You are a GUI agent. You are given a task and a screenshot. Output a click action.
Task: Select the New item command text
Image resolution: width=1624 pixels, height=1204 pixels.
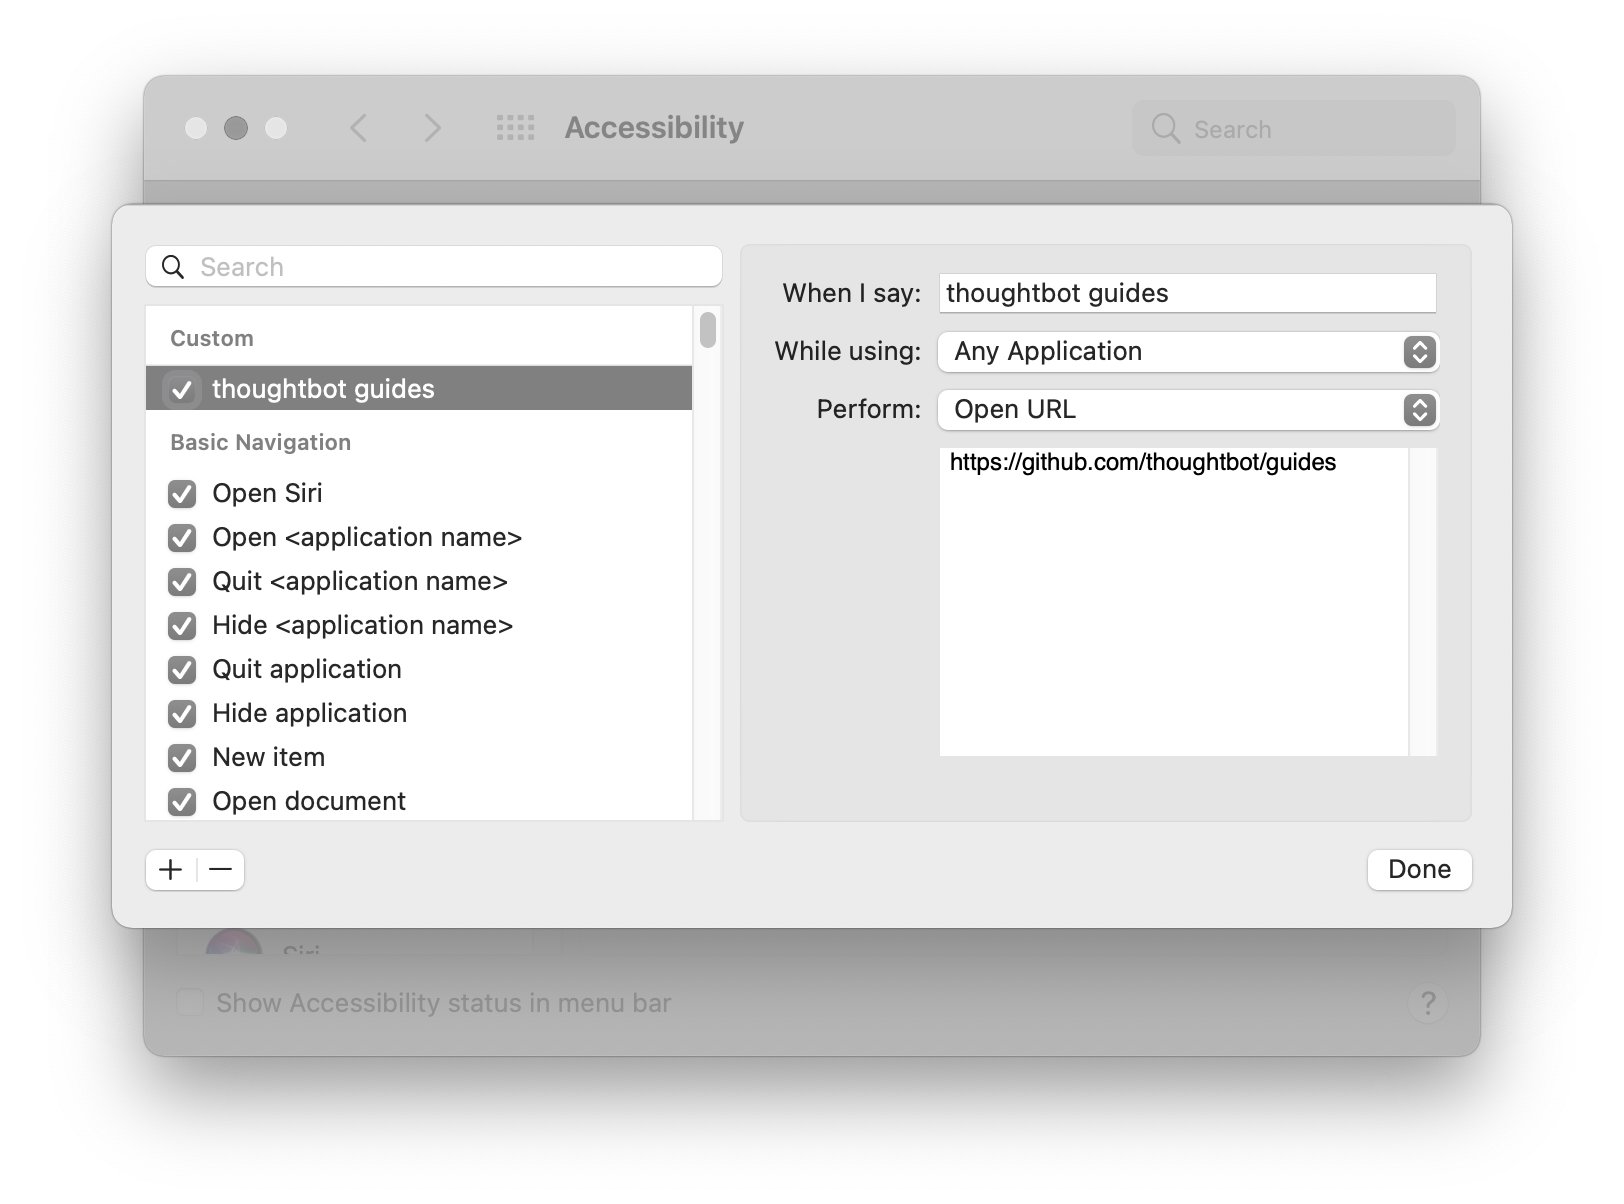(x=268, y=757)
